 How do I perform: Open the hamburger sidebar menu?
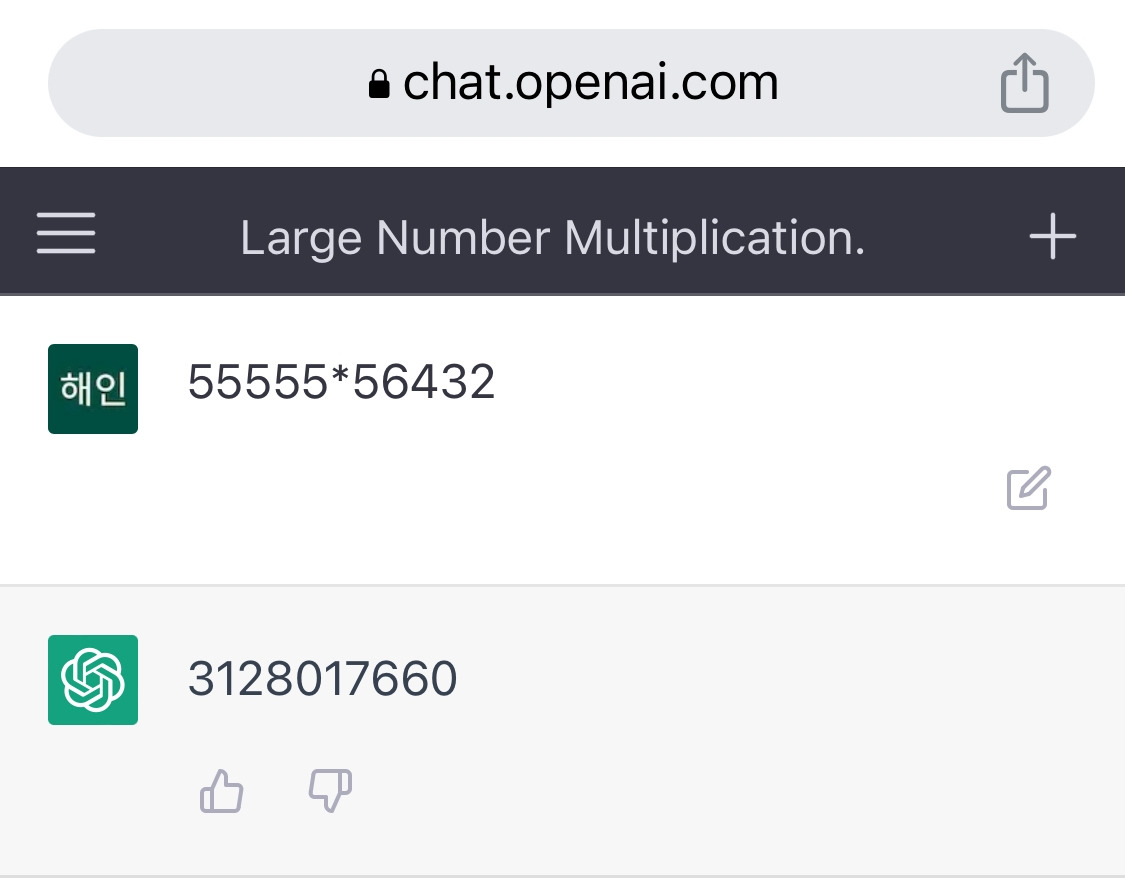66,234
